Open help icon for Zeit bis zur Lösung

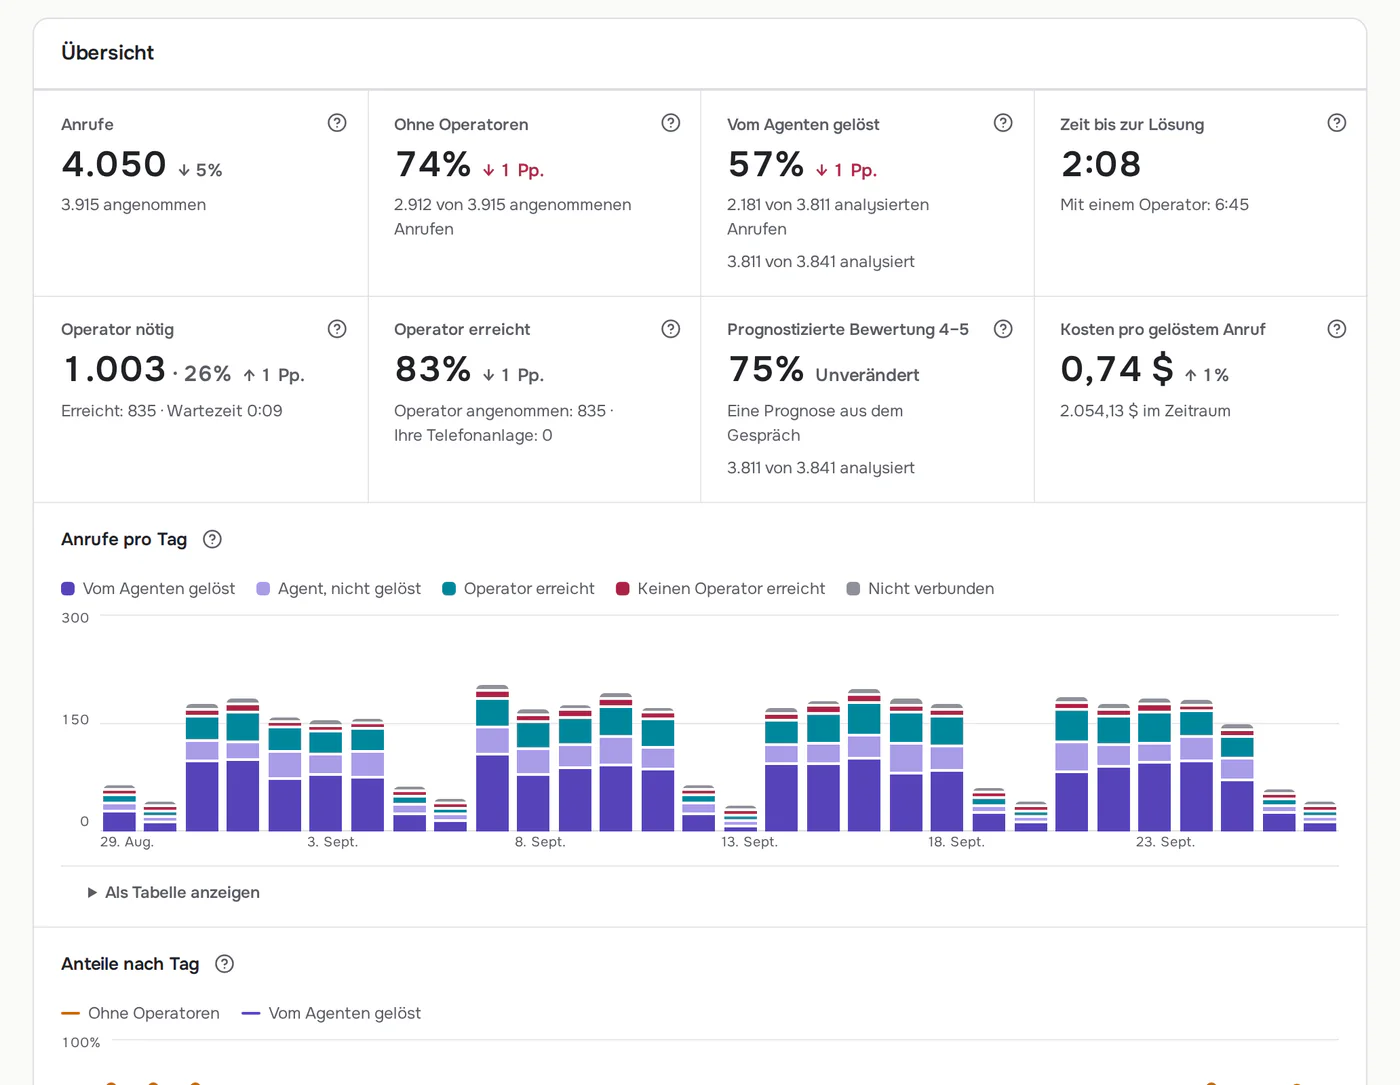click(1337, 123)
